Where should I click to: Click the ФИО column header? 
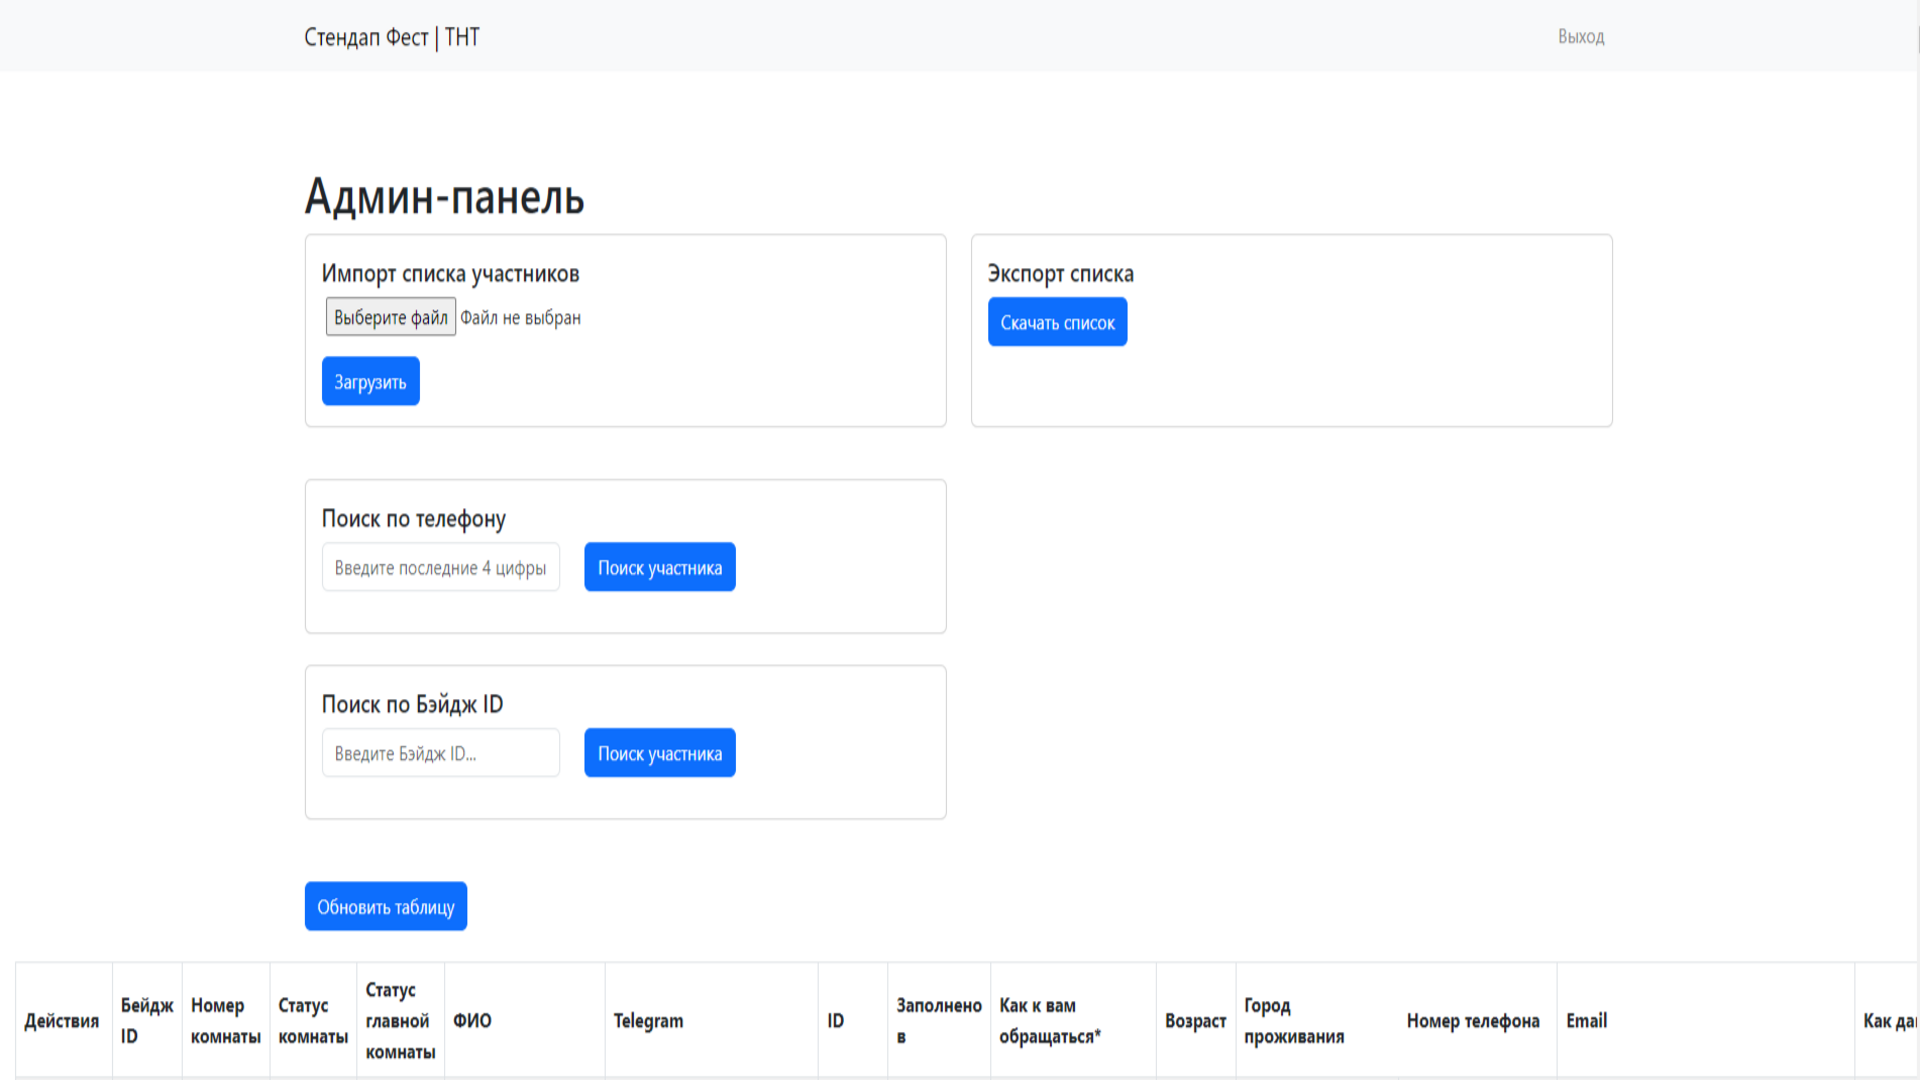472,1021
